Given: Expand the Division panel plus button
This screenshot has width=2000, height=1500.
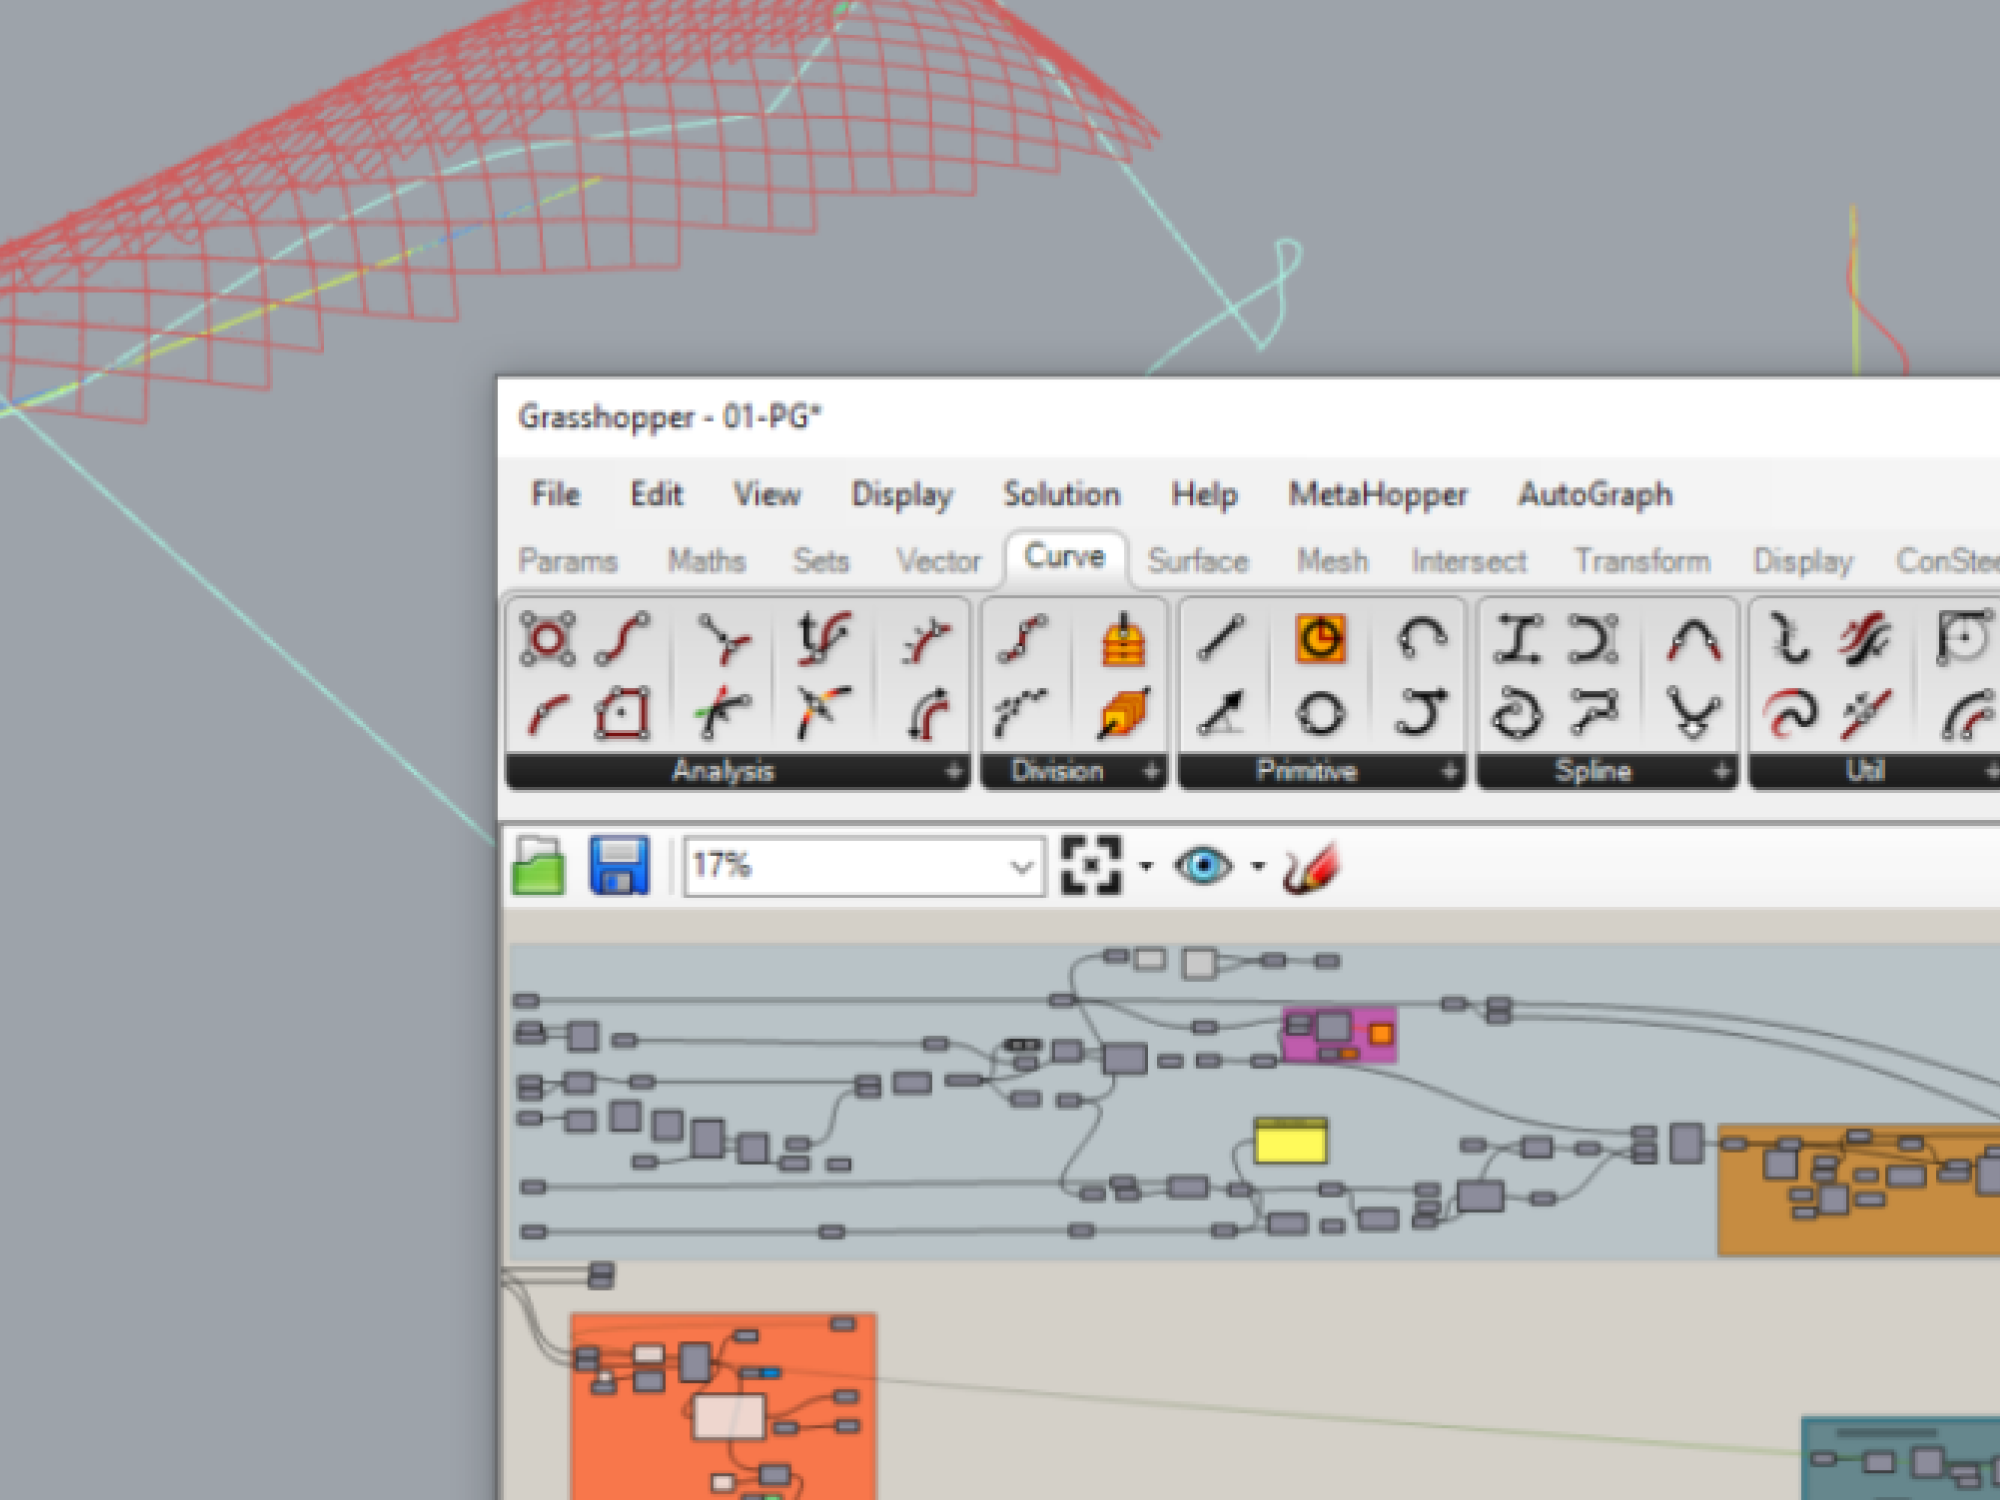Looking at the screenshot, I should [x=1152, y=771].
